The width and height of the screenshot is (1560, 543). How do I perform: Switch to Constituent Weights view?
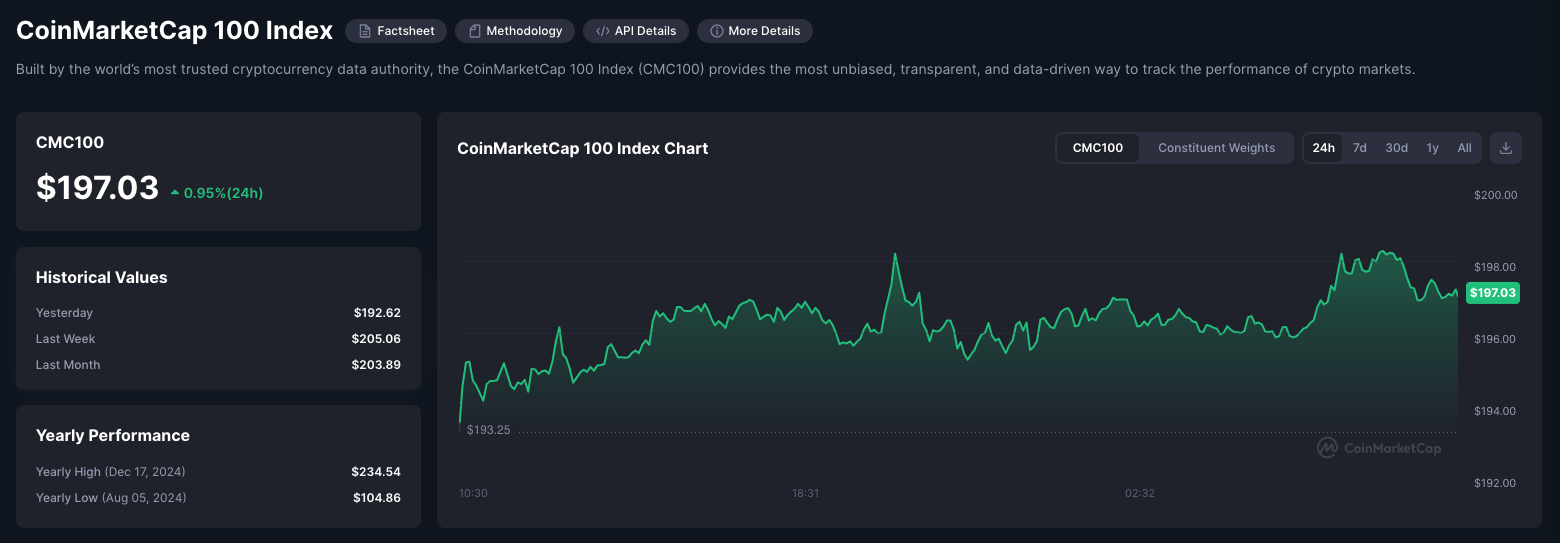(1216, 148)
